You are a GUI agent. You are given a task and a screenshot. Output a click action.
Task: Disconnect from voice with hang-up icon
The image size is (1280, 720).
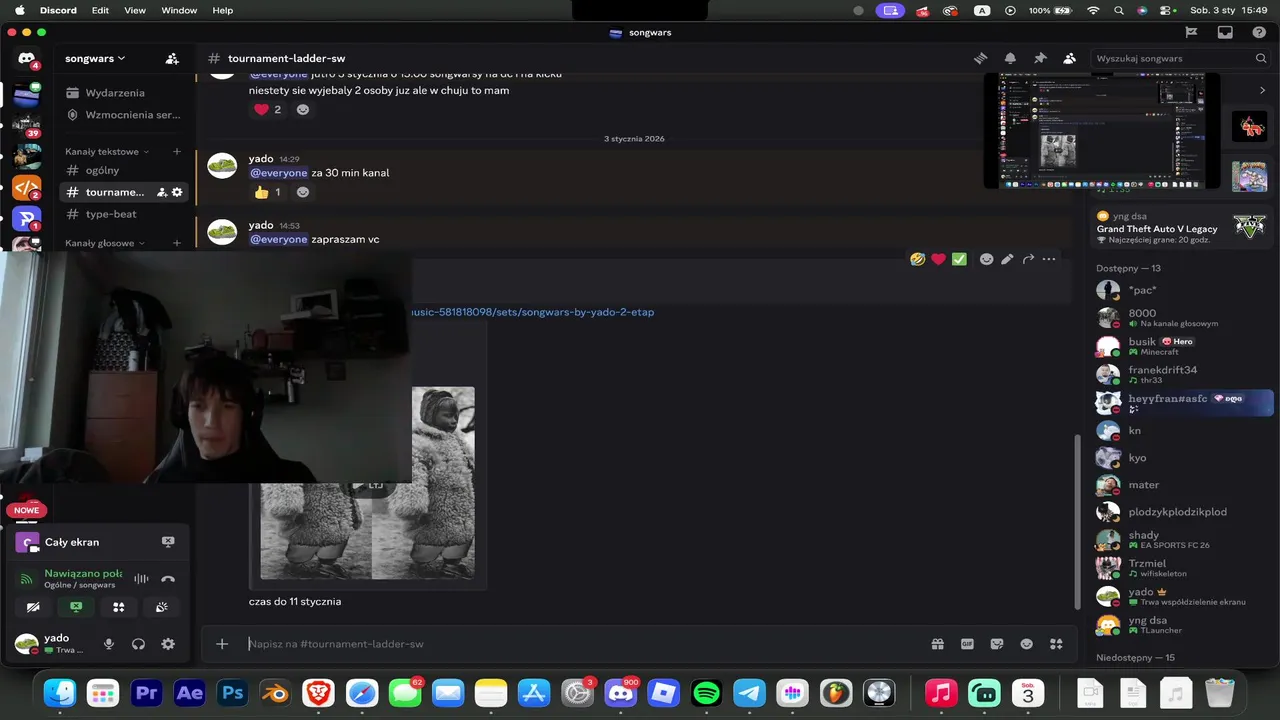pyautogui.click(x=168, y=579)
